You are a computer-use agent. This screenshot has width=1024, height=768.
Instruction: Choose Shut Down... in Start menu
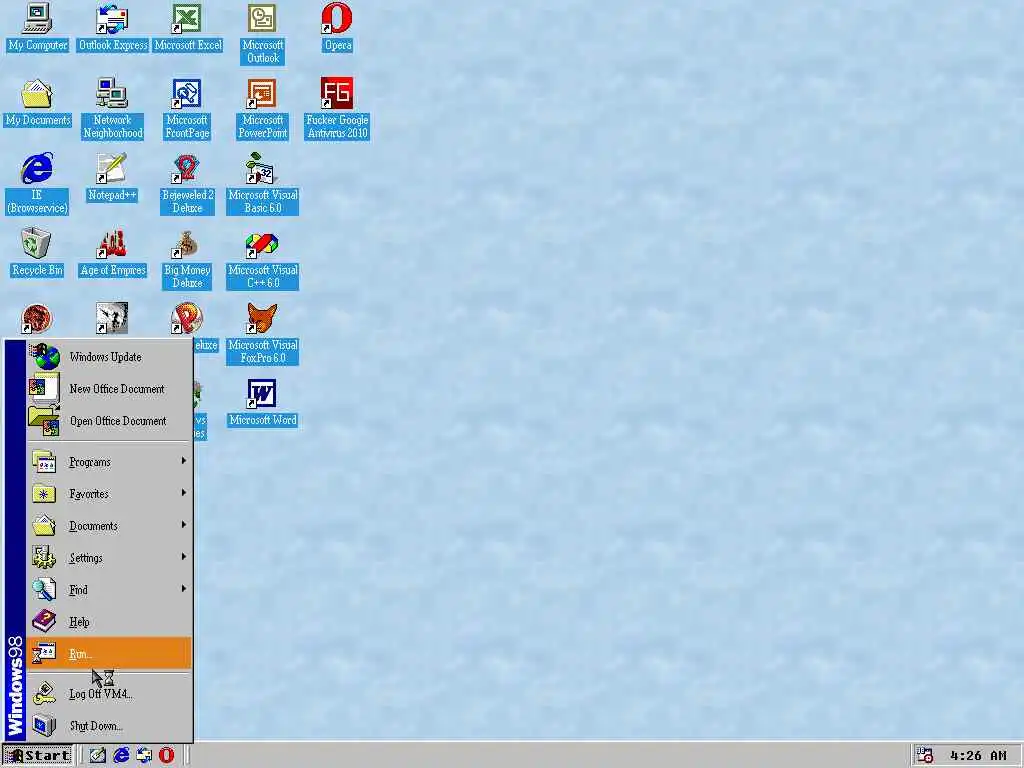tap(109, 726)
